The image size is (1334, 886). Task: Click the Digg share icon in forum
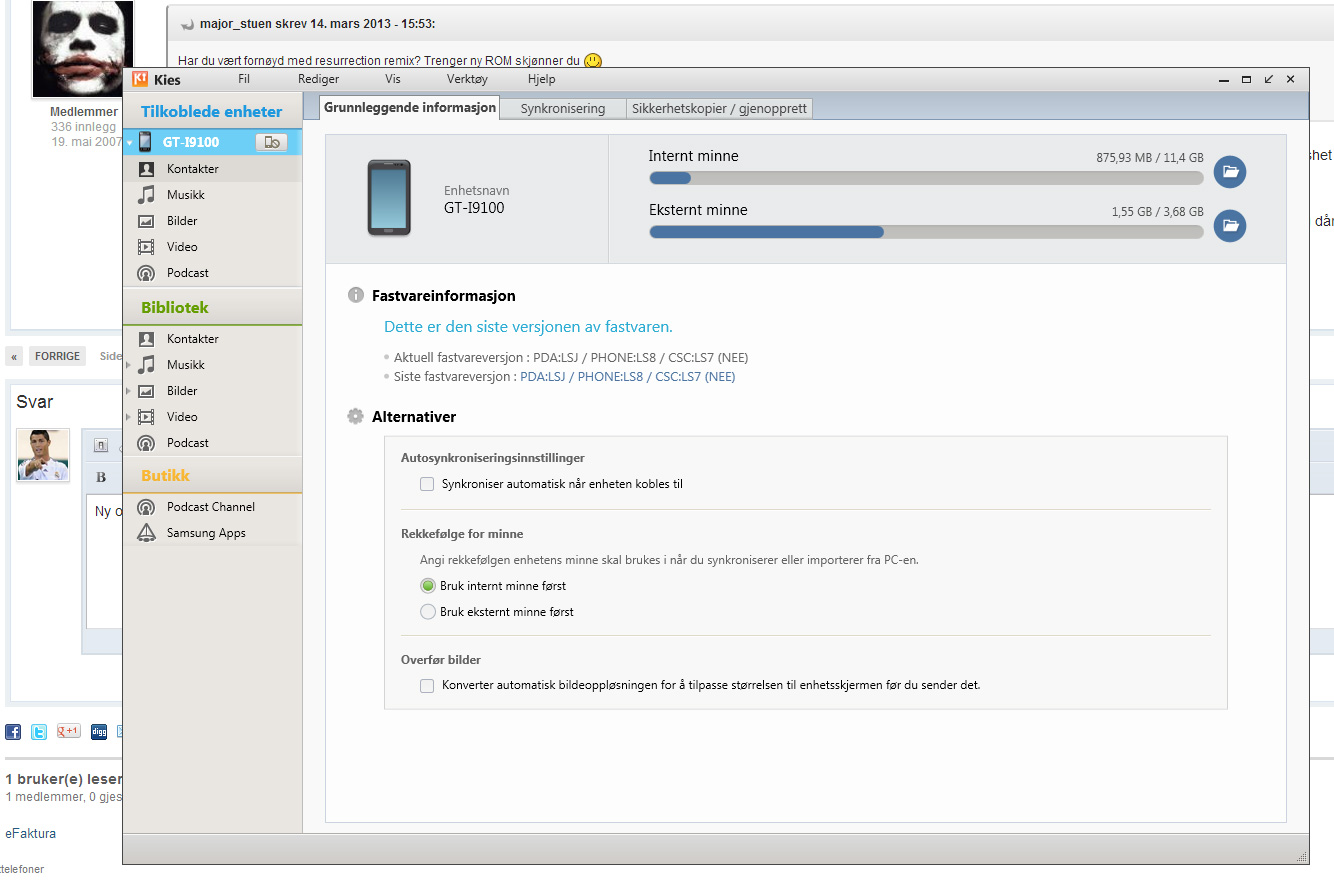99,732
